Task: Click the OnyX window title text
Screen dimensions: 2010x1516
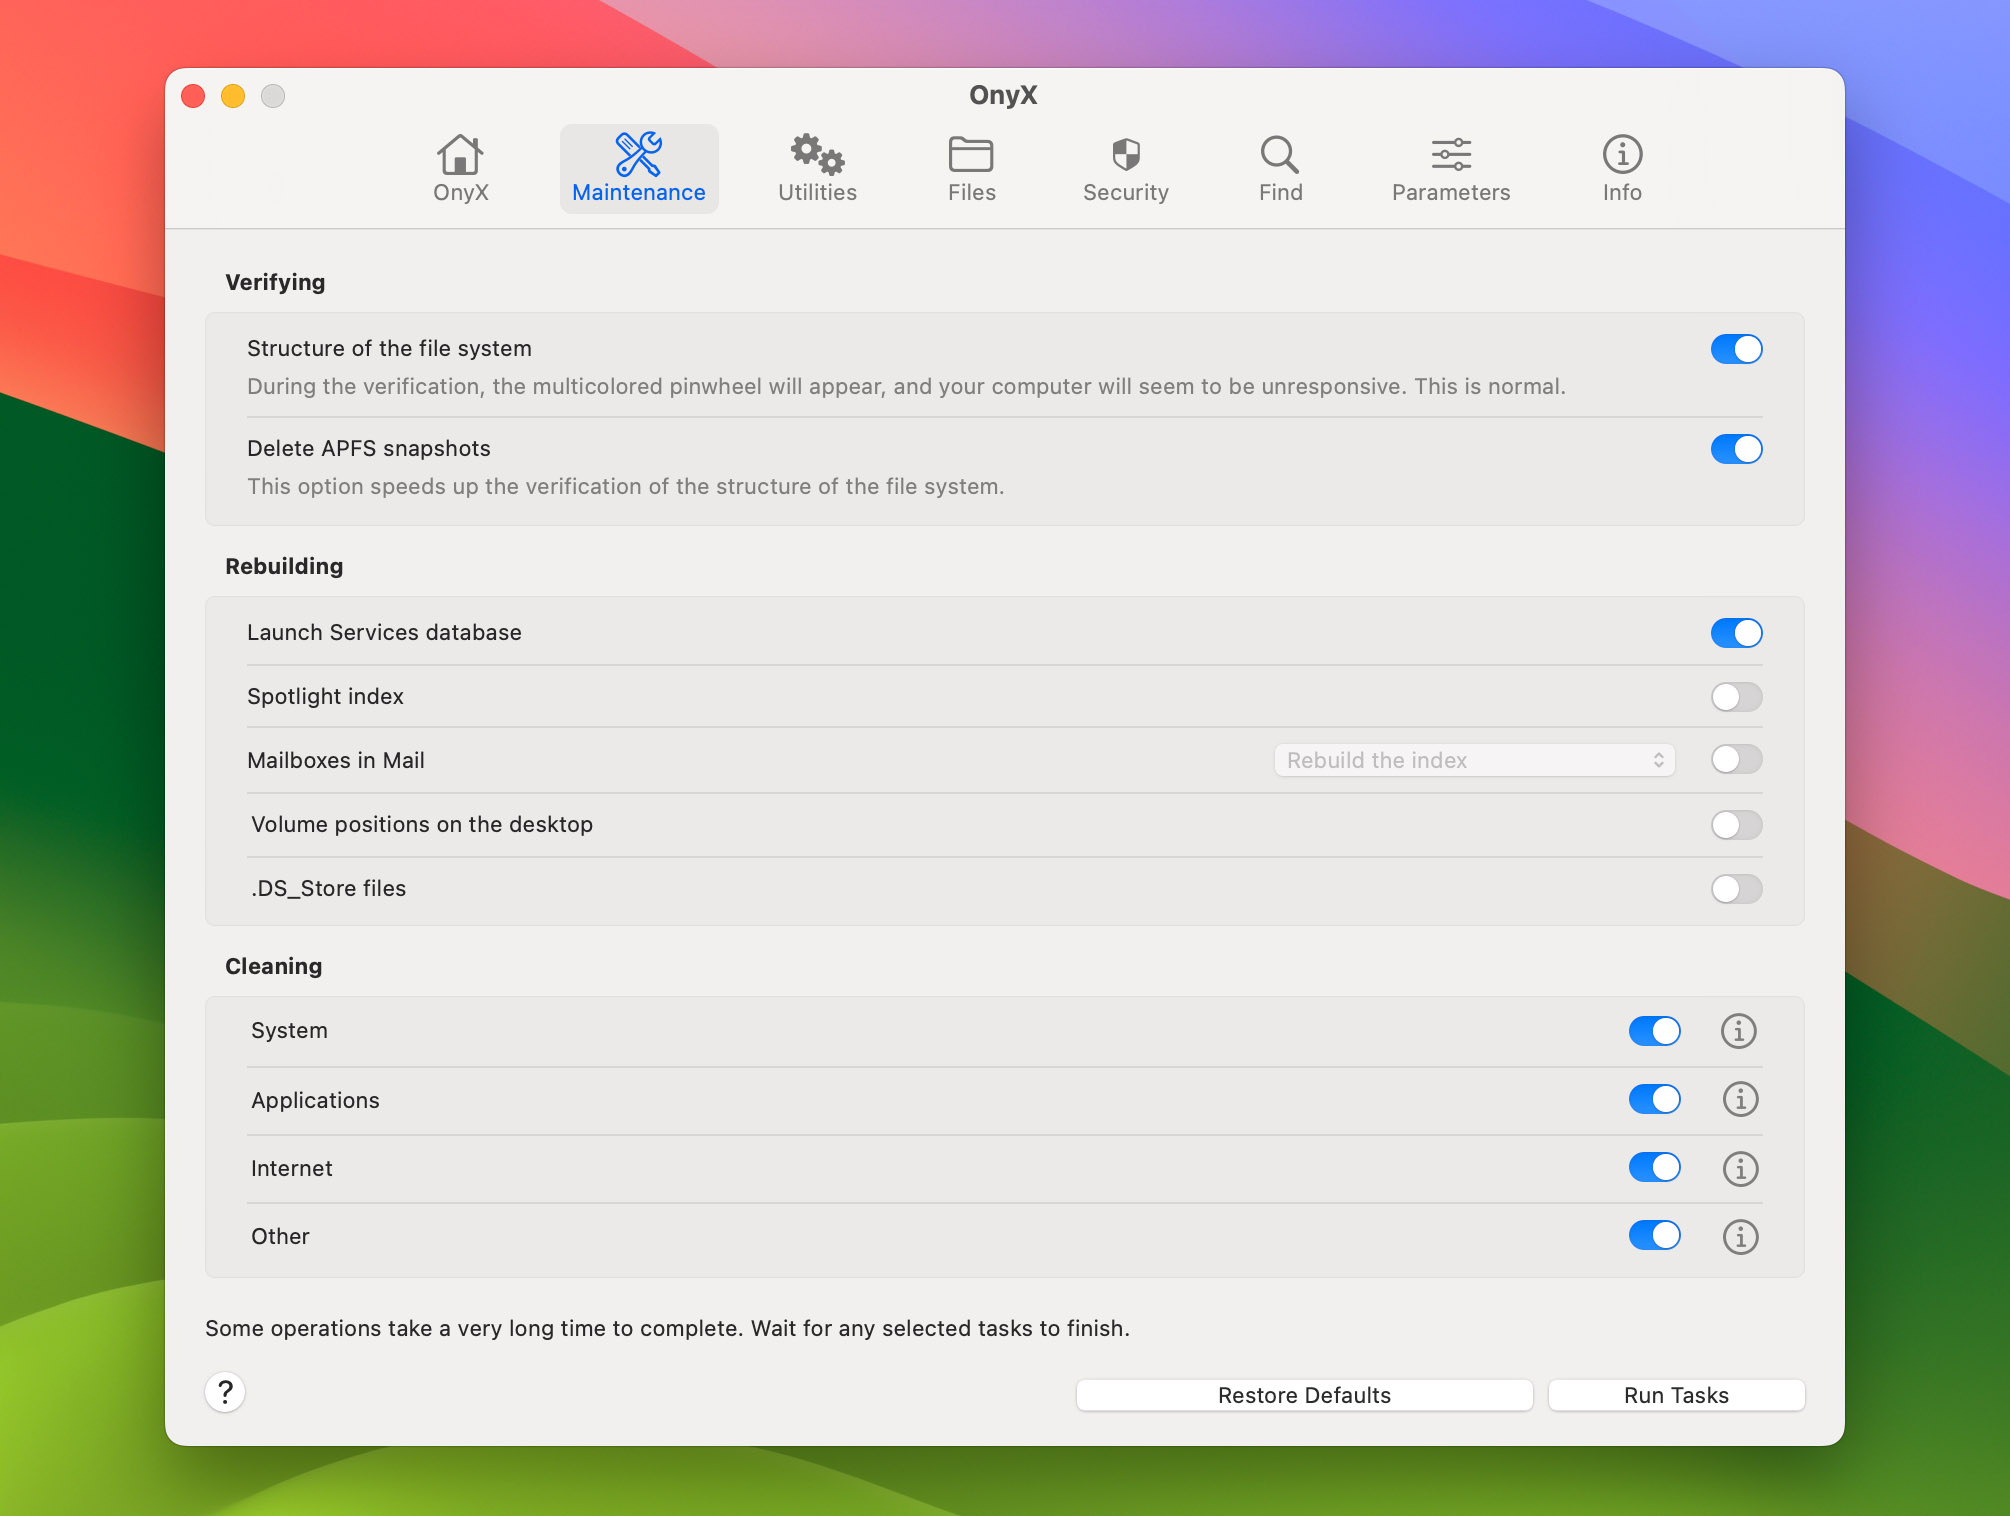Action: [x=1003, y=95]
